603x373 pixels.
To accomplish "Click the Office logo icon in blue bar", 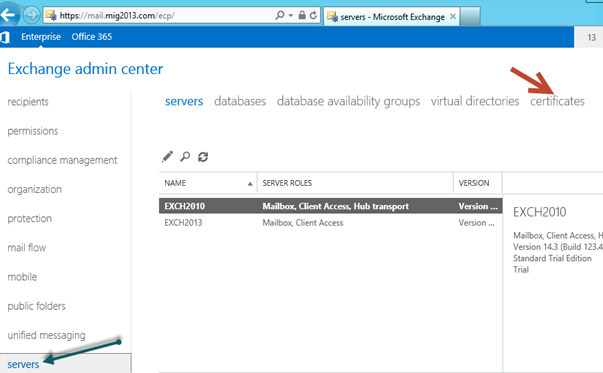I will tap(5, 37).
